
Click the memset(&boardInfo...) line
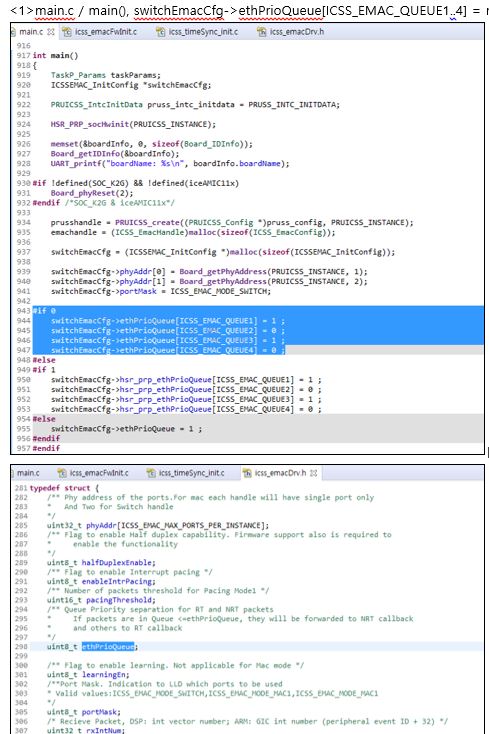pyautogui.click(x=152, y=144)
